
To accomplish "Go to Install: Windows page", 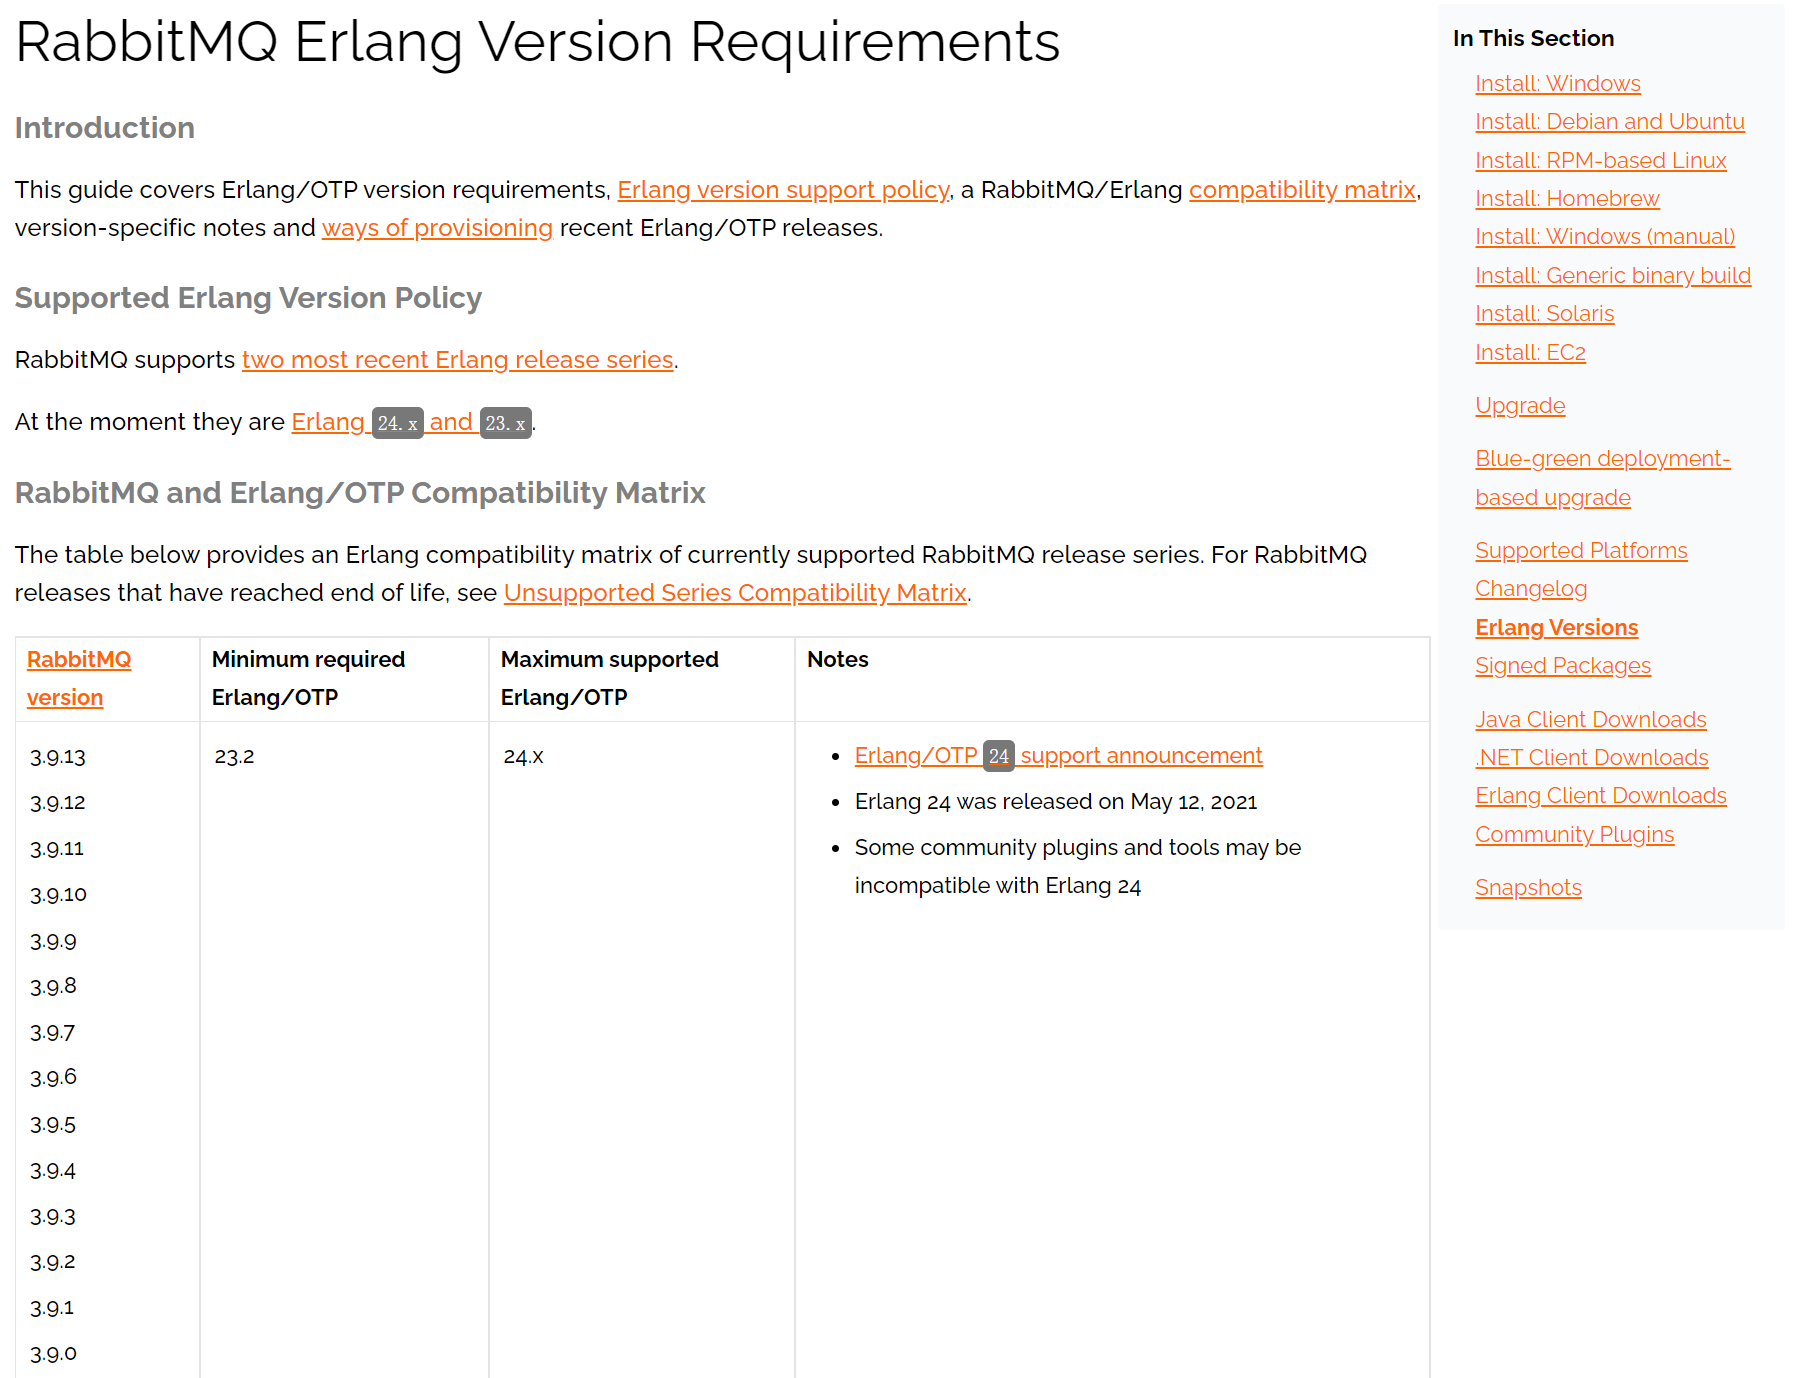I will (x=1558, y=84).
